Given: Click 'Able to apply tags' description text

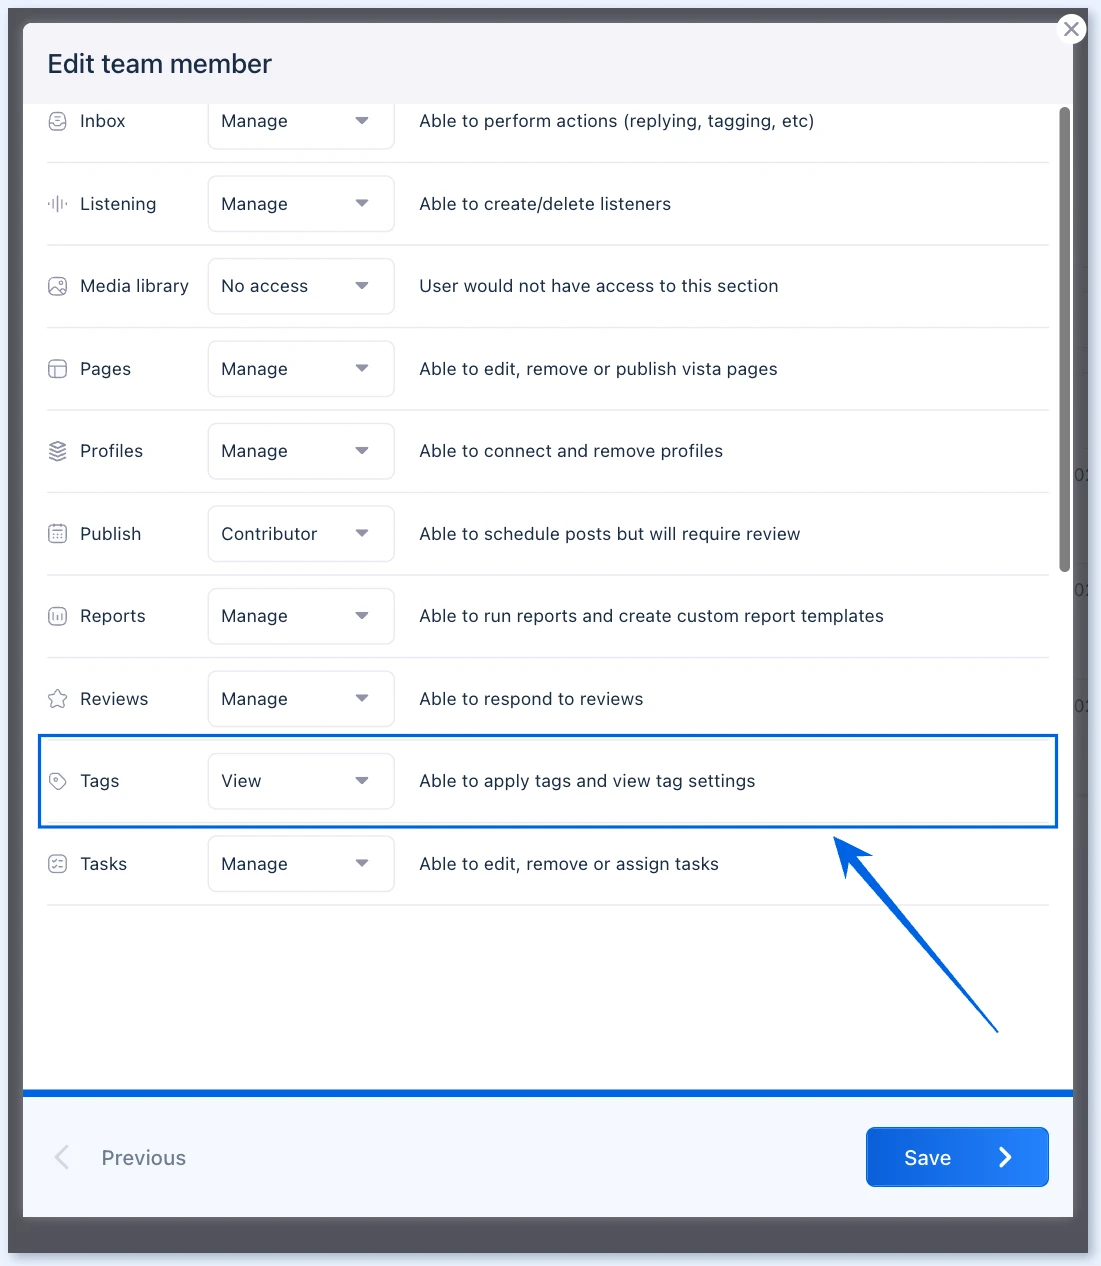Looking at the screenshot, I should click(x=587, y=781).
